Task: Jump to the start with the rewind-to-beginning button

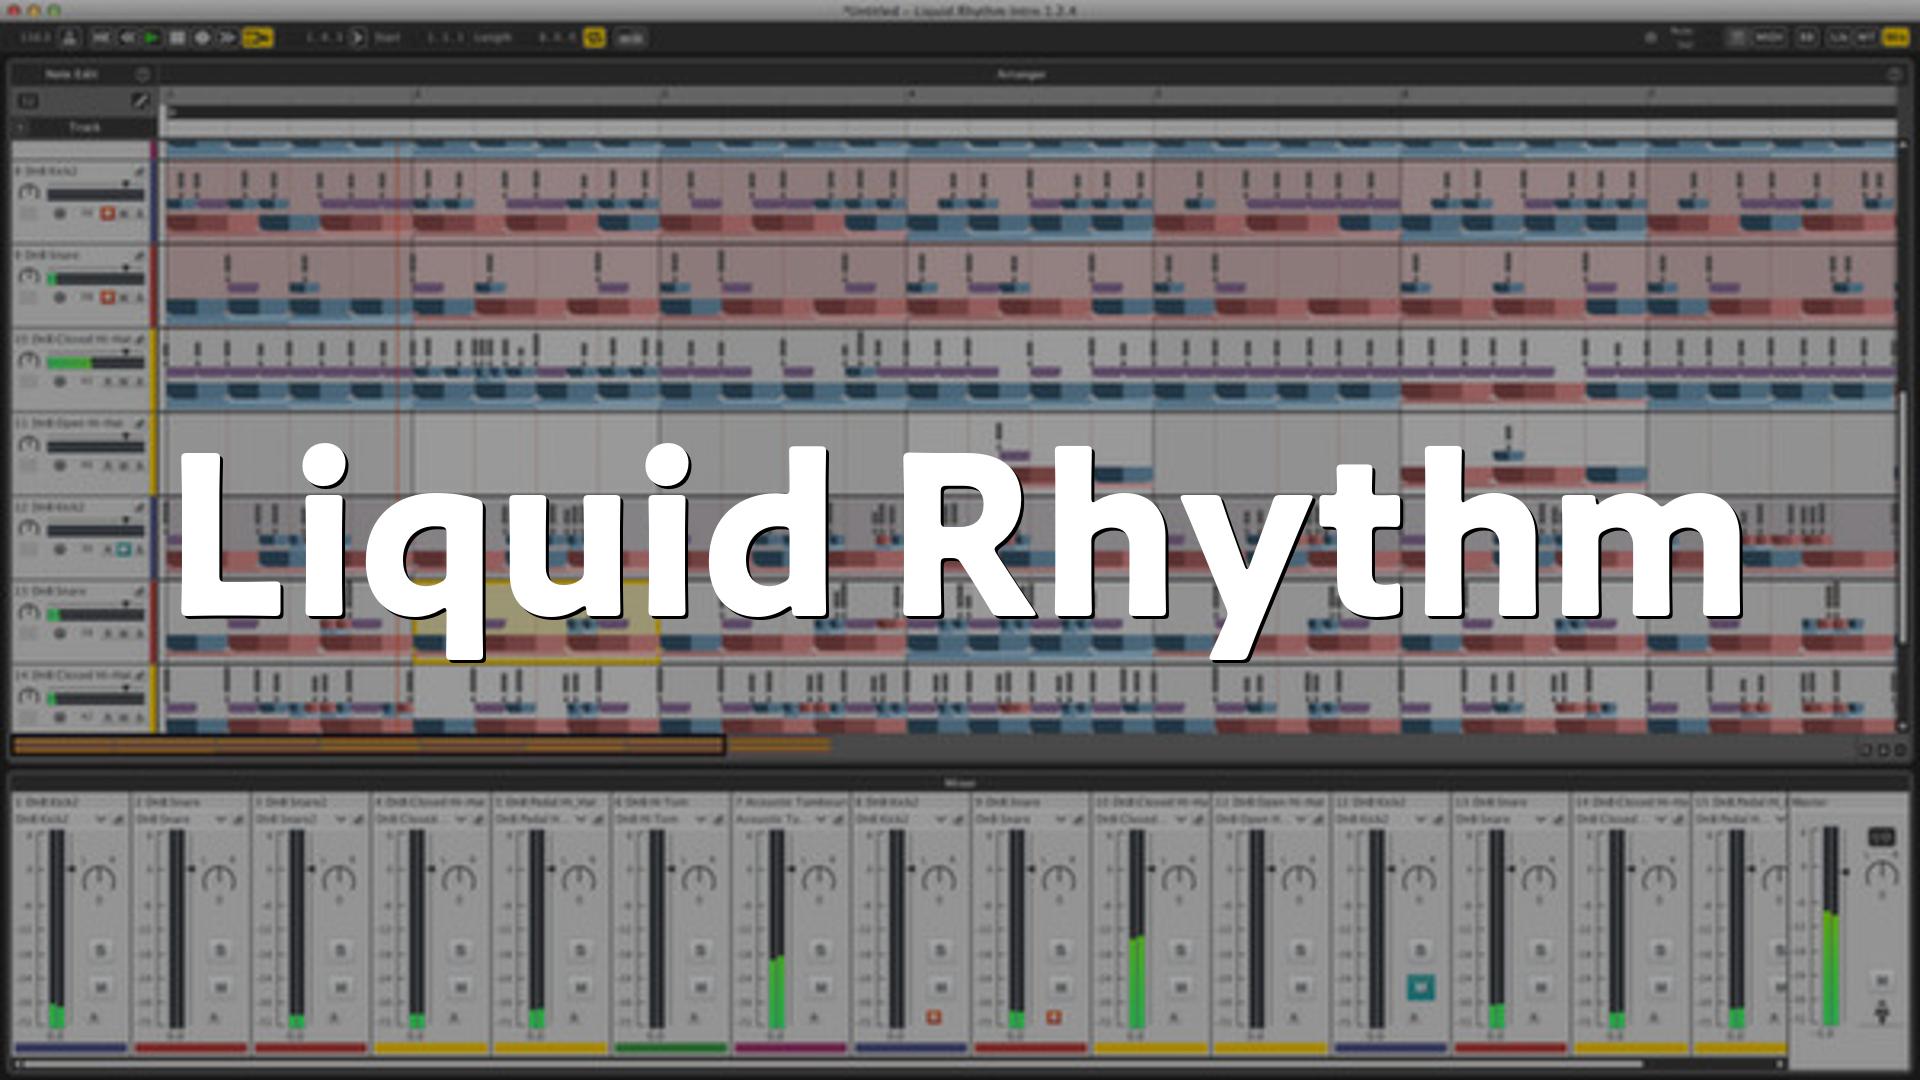Action: (x=101, y=38)
